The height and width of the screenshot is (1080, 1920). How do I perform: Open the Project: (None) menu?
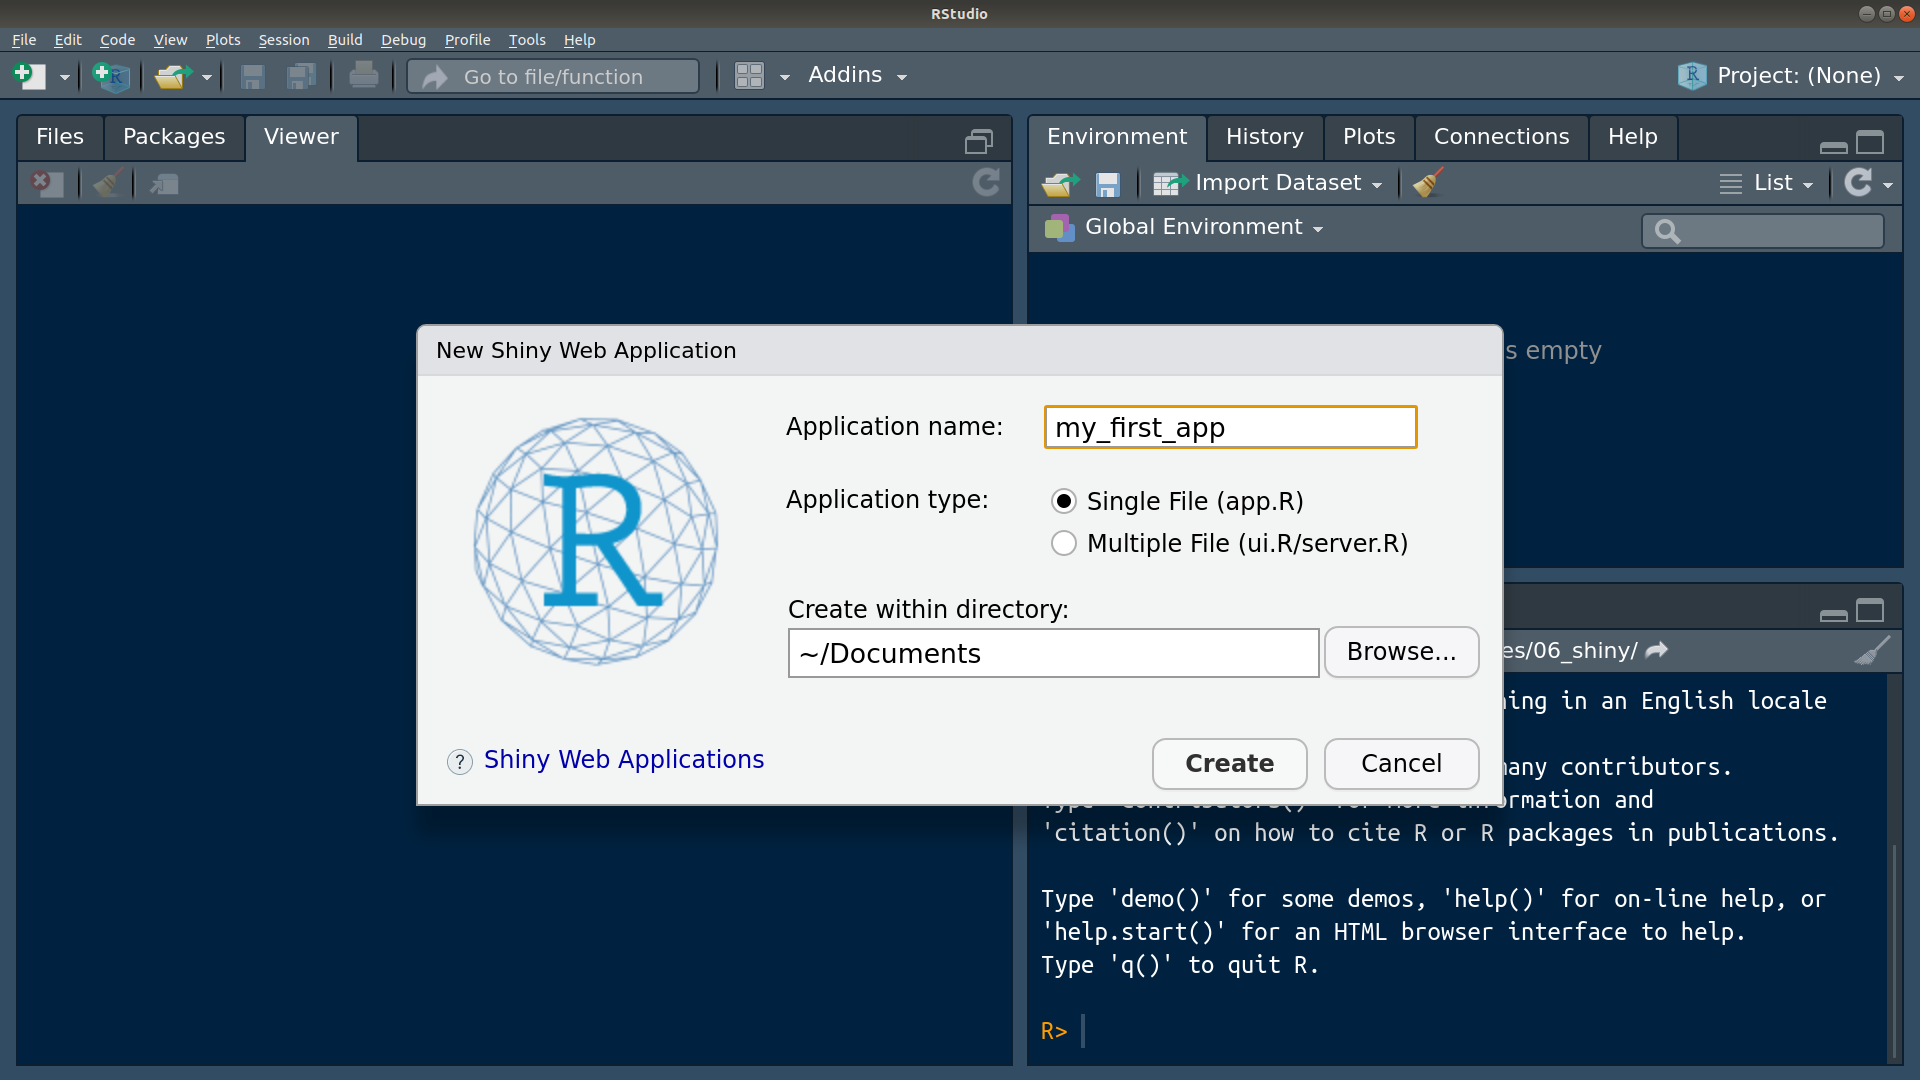point(1791,76)
